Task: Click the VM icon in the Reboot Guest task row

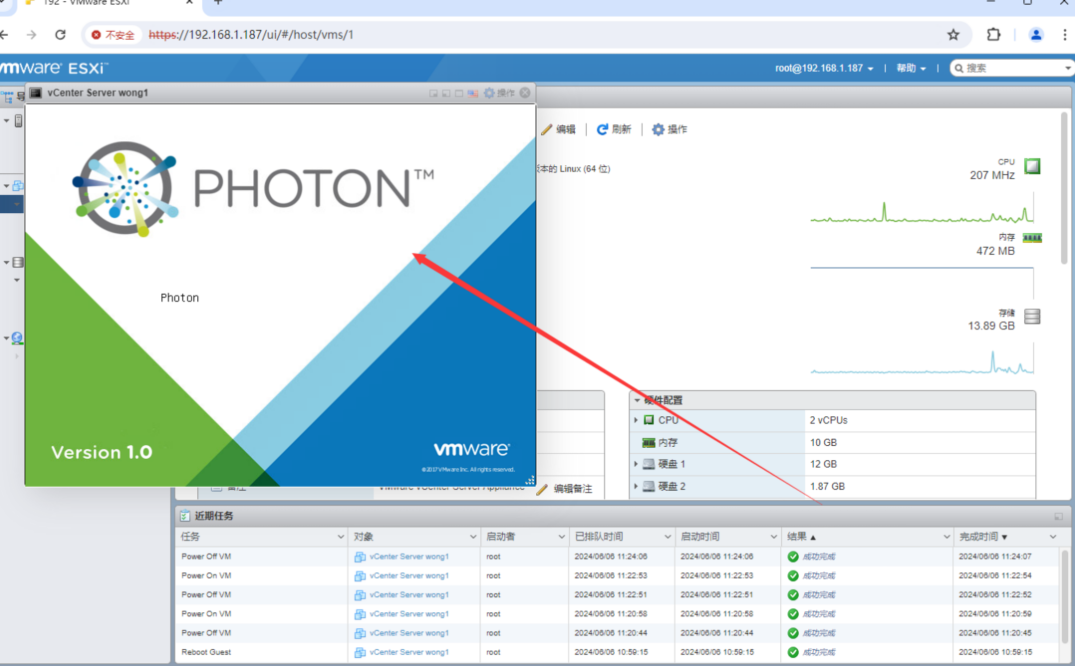Action: pos(360,652)
